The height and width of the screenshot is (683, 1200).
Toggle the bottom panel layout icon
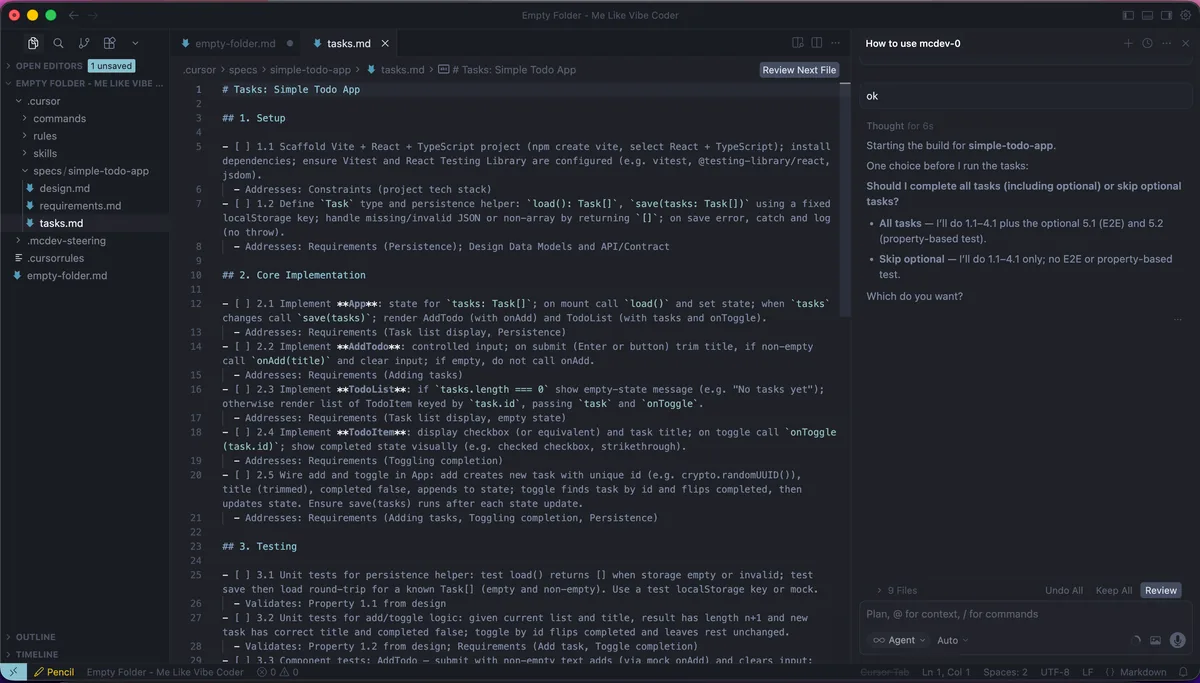1148,15
